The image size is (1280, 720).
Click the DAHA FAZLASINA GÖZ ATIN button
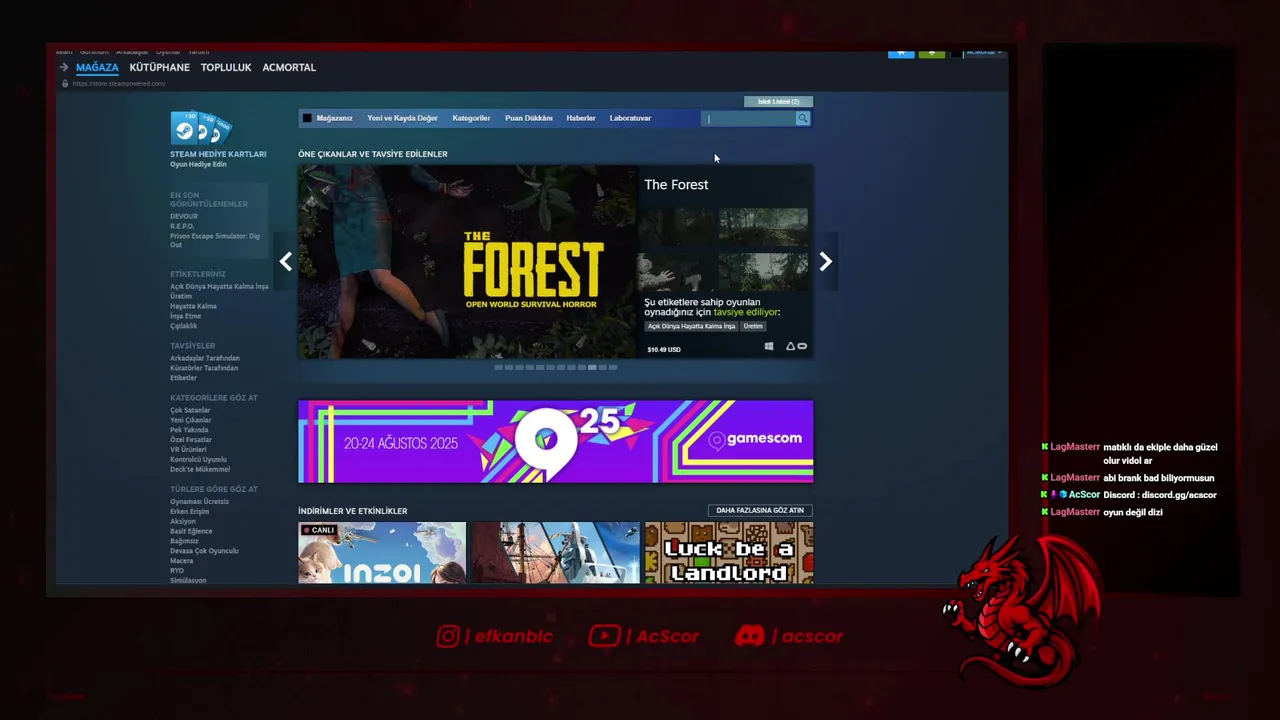point(760,510)
